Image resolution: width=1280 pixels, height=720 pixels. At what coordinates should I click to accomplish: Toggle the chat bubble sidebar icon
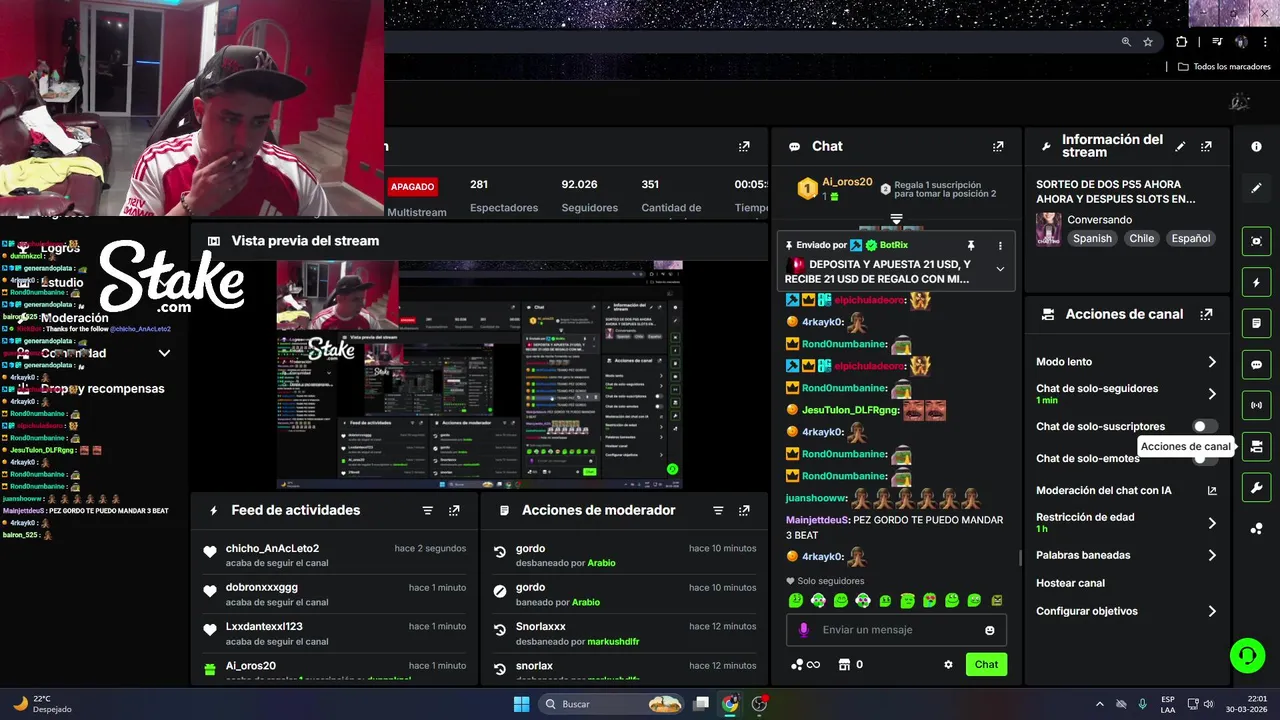pyautogui.click(x=1257, y=365)
